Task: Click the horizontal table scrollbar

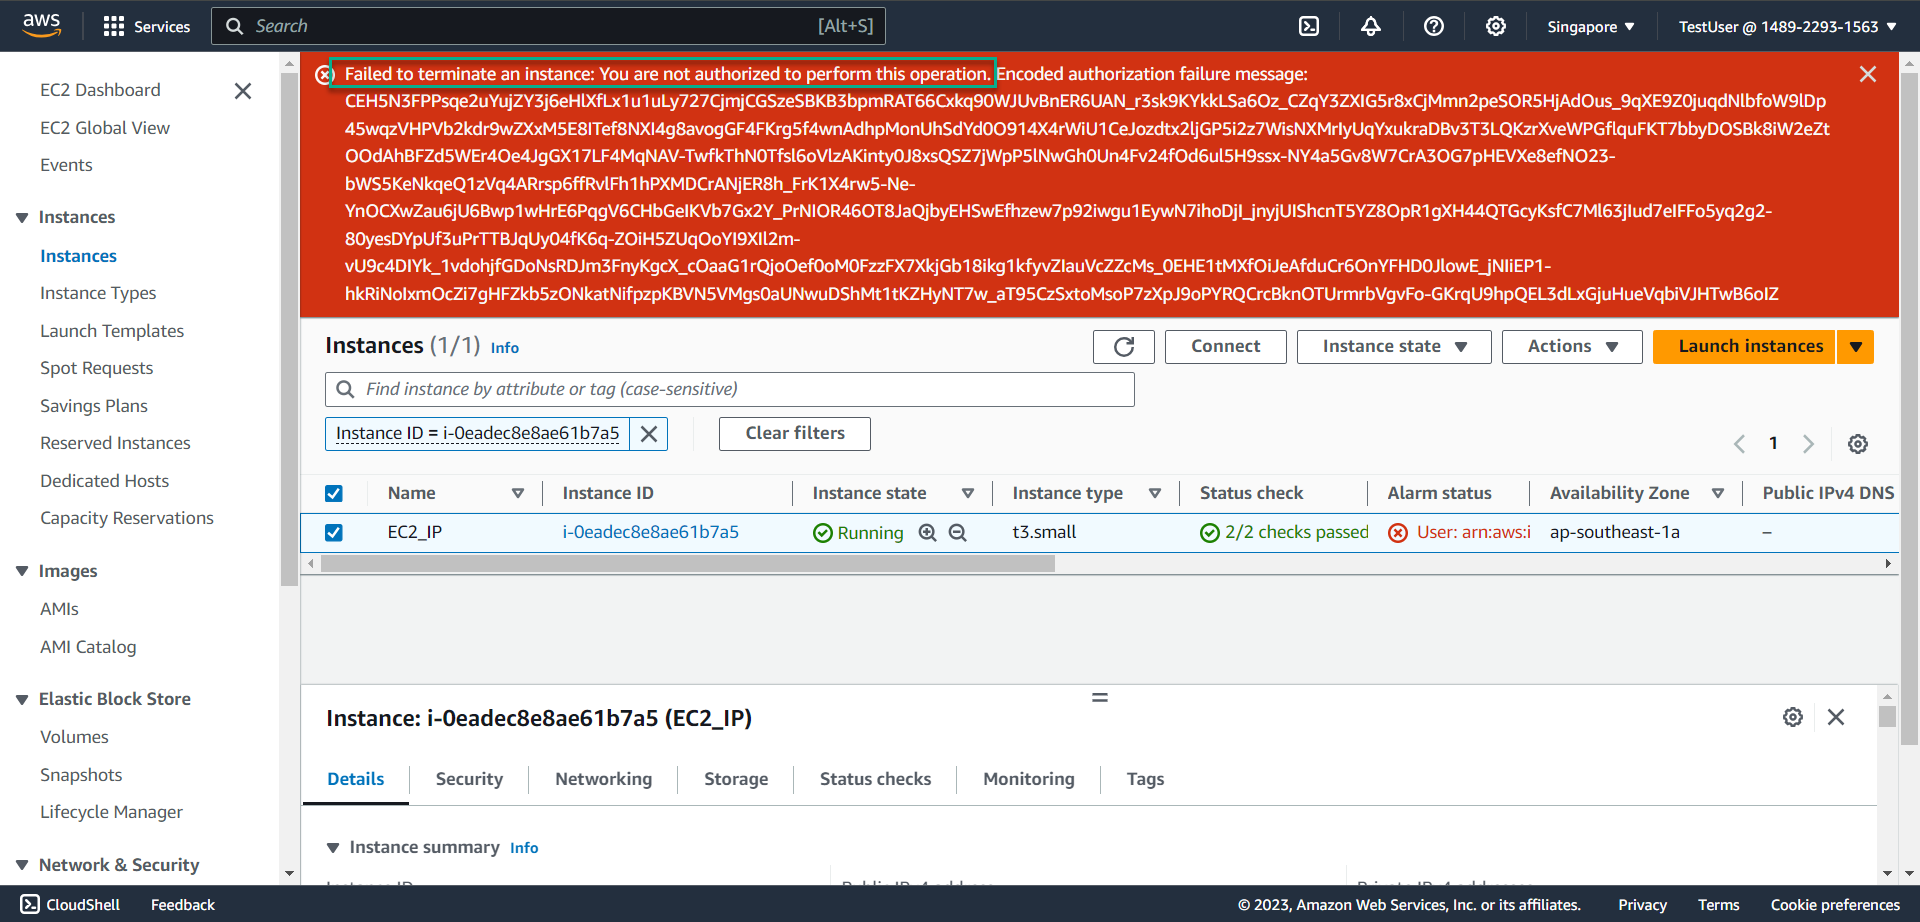Action: pos(687,564)
